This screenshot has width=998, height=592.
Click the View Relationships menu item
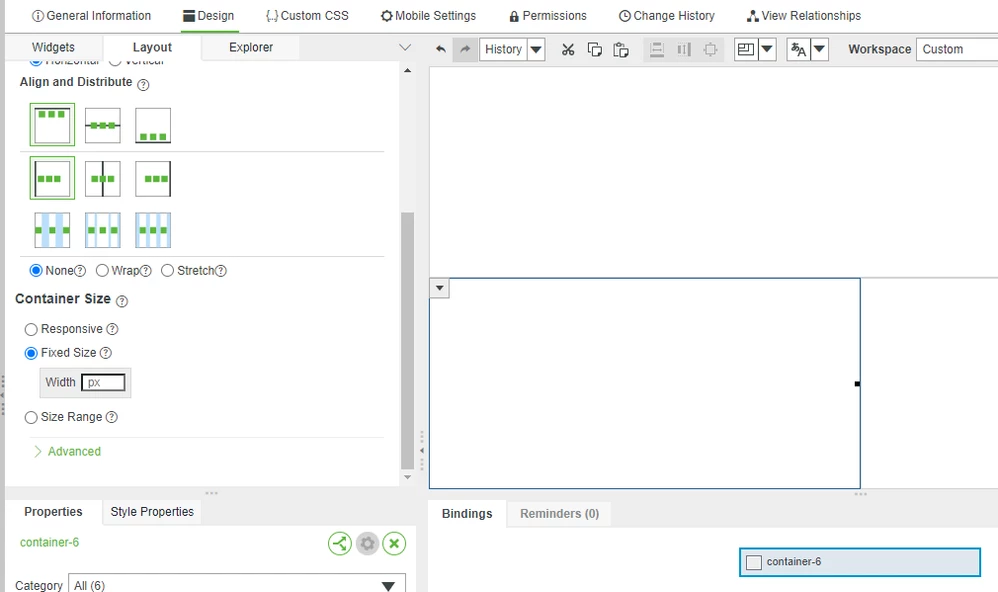[803, 15]
